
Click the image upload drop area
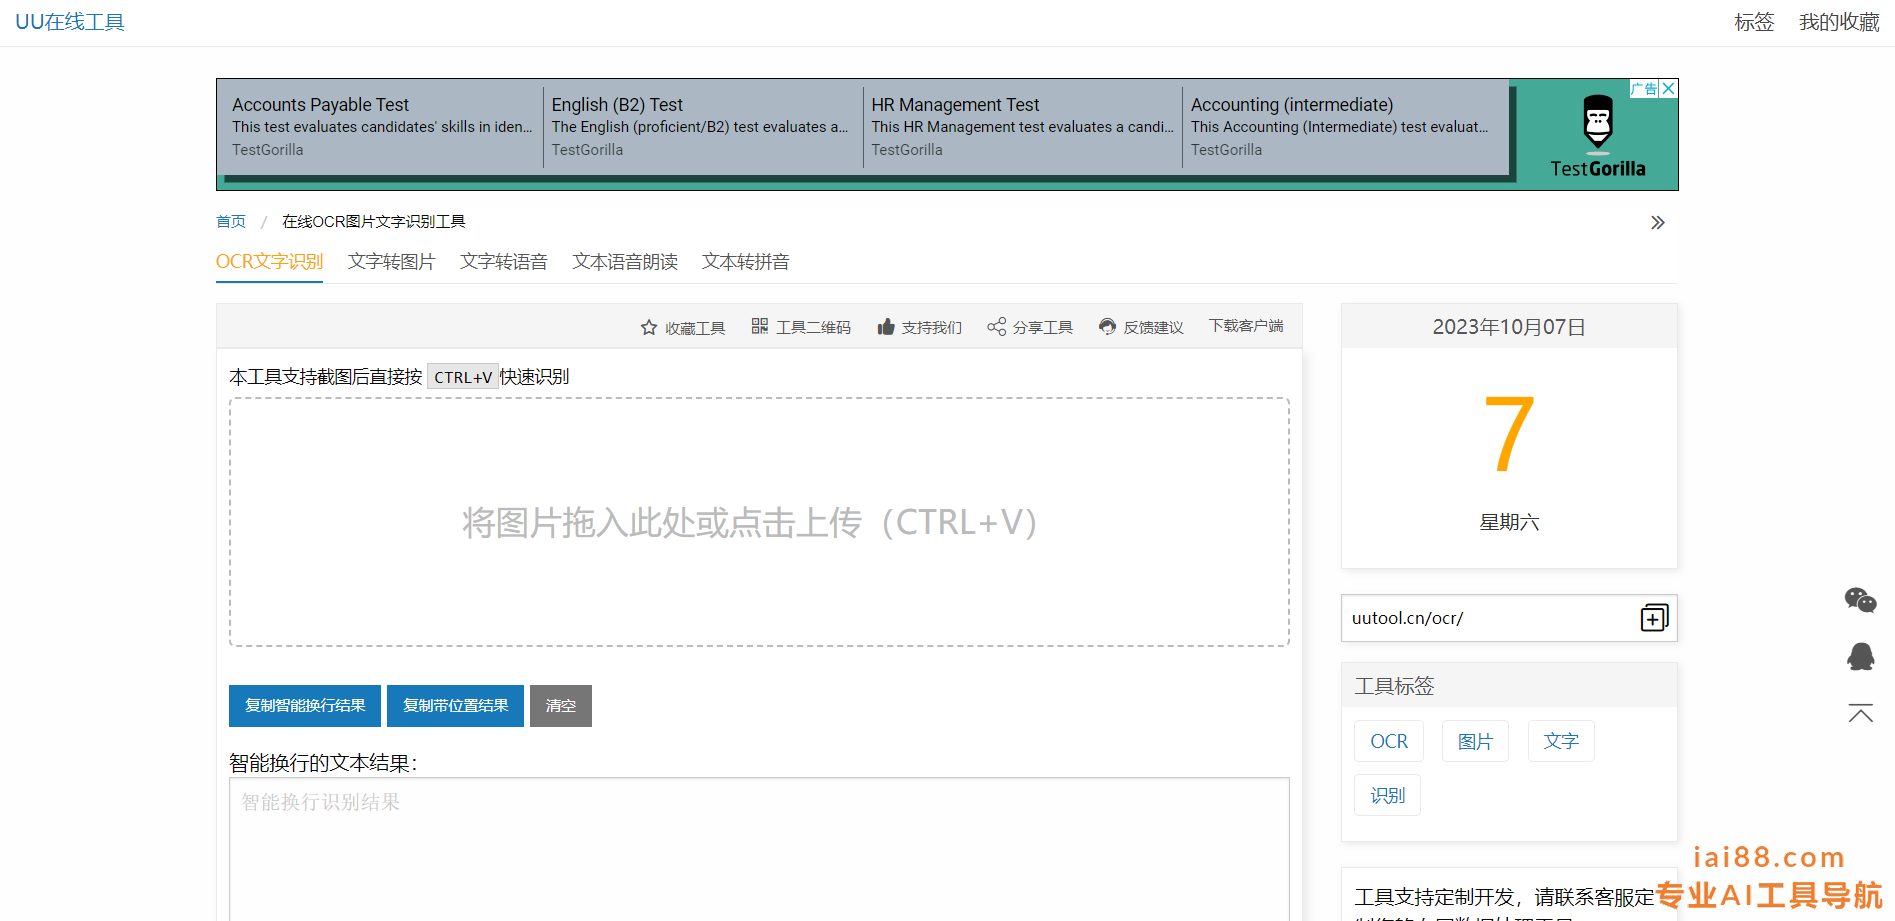[759, 522]
